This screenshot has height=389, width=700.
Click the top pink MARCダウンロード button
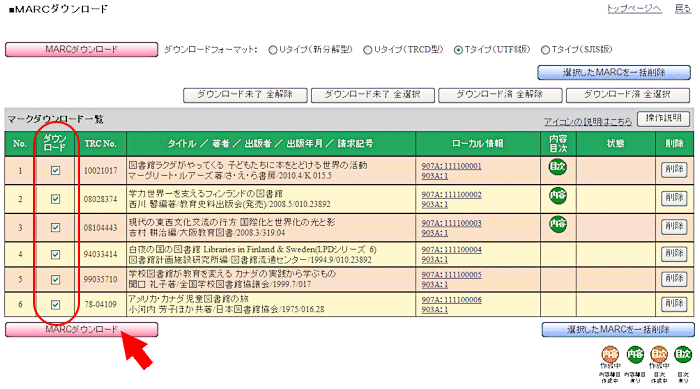tap(81, 49)
